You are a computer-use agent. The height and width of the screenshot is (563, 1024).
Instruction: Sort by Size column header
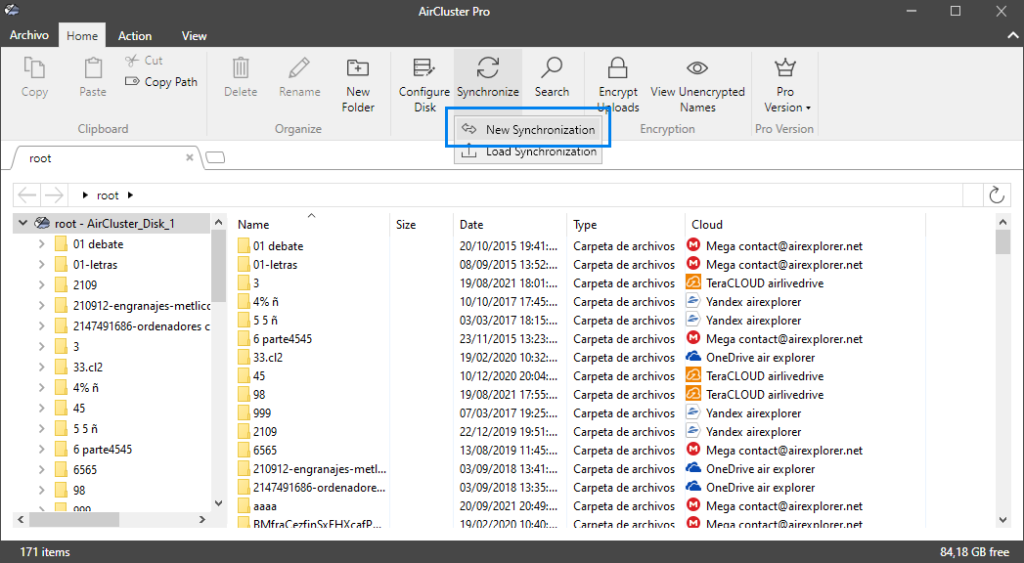pos(406,225)
